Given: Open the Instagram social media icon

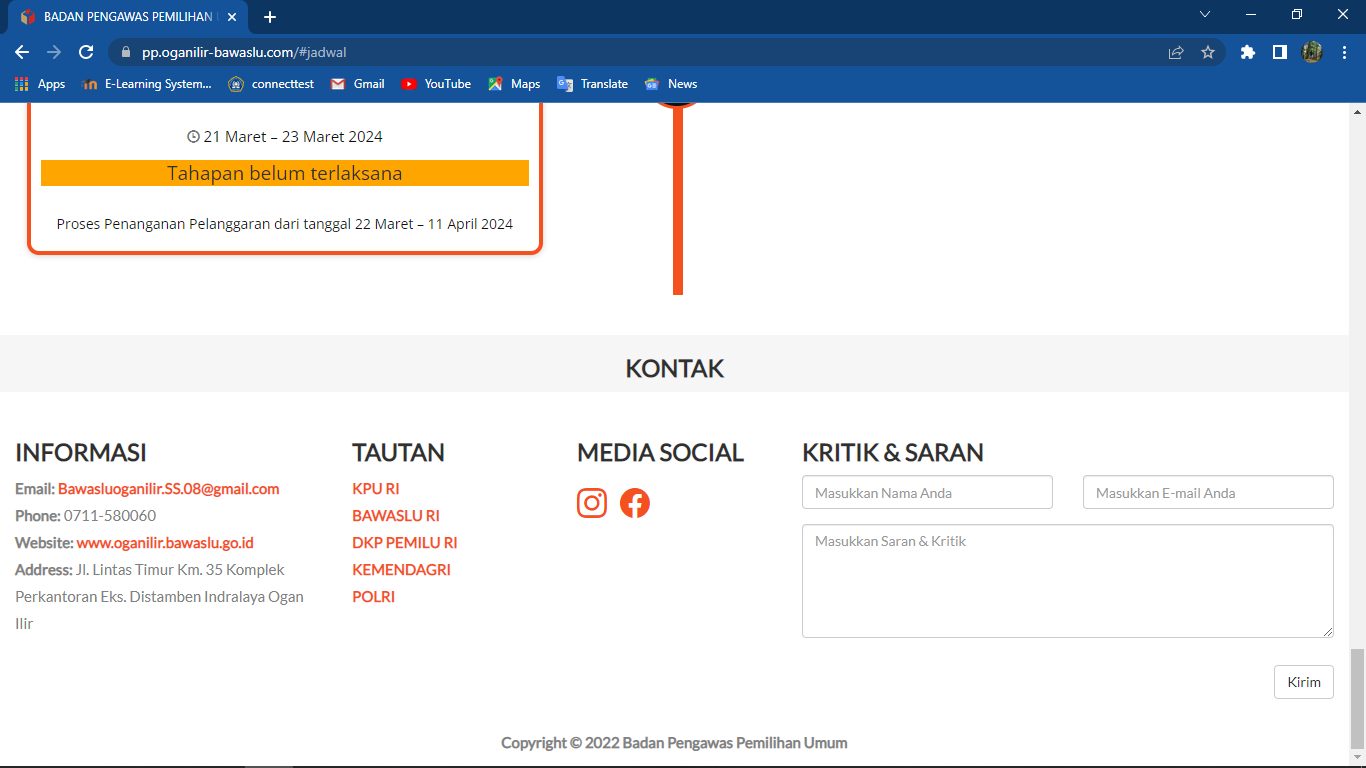Looking at the screenshot, I should pyautogui.click(x=591, y=503).
